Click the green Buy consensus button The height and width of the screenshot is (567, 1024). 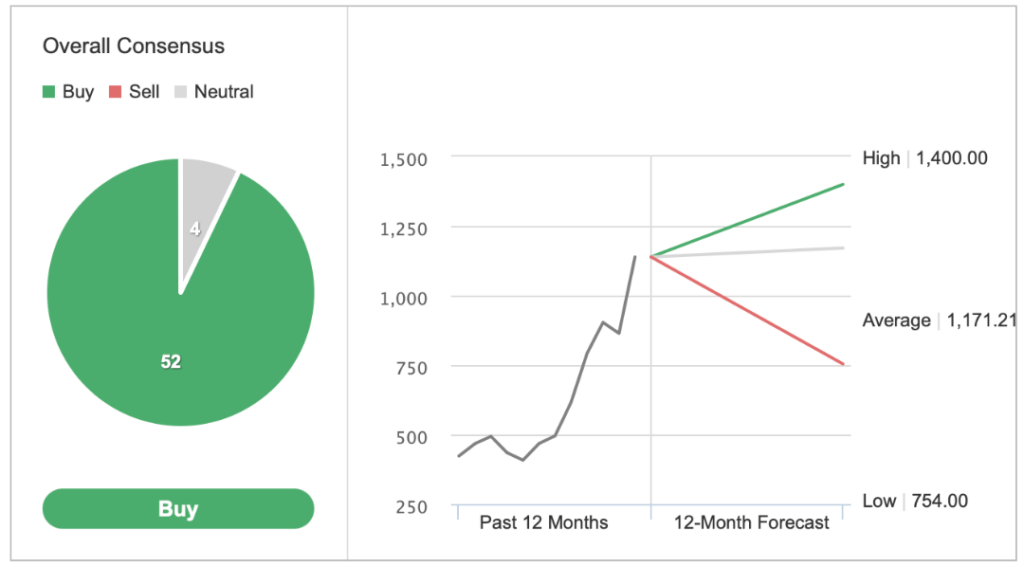point(178,508)
